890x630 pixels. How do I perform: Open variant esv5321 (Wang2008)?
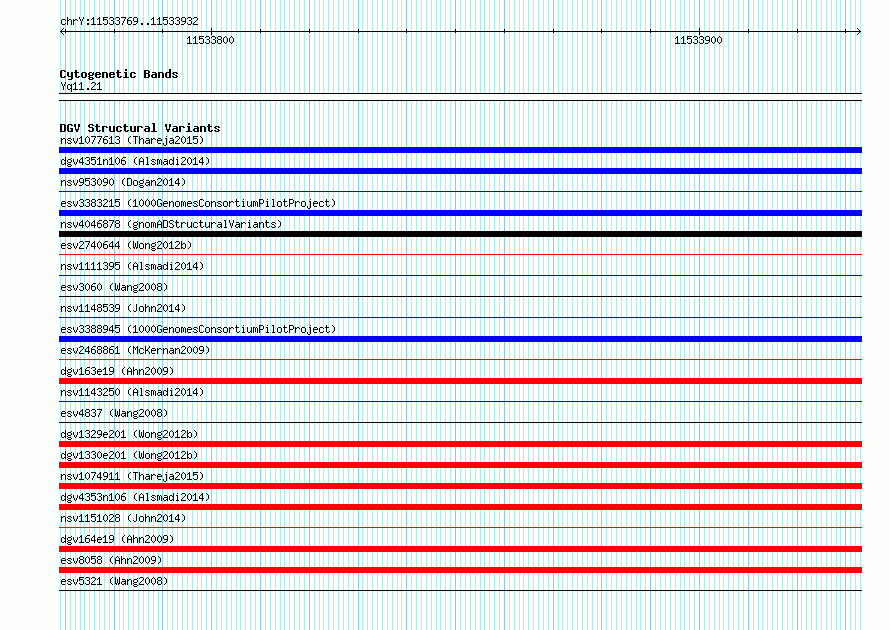[x=114, y=581]
